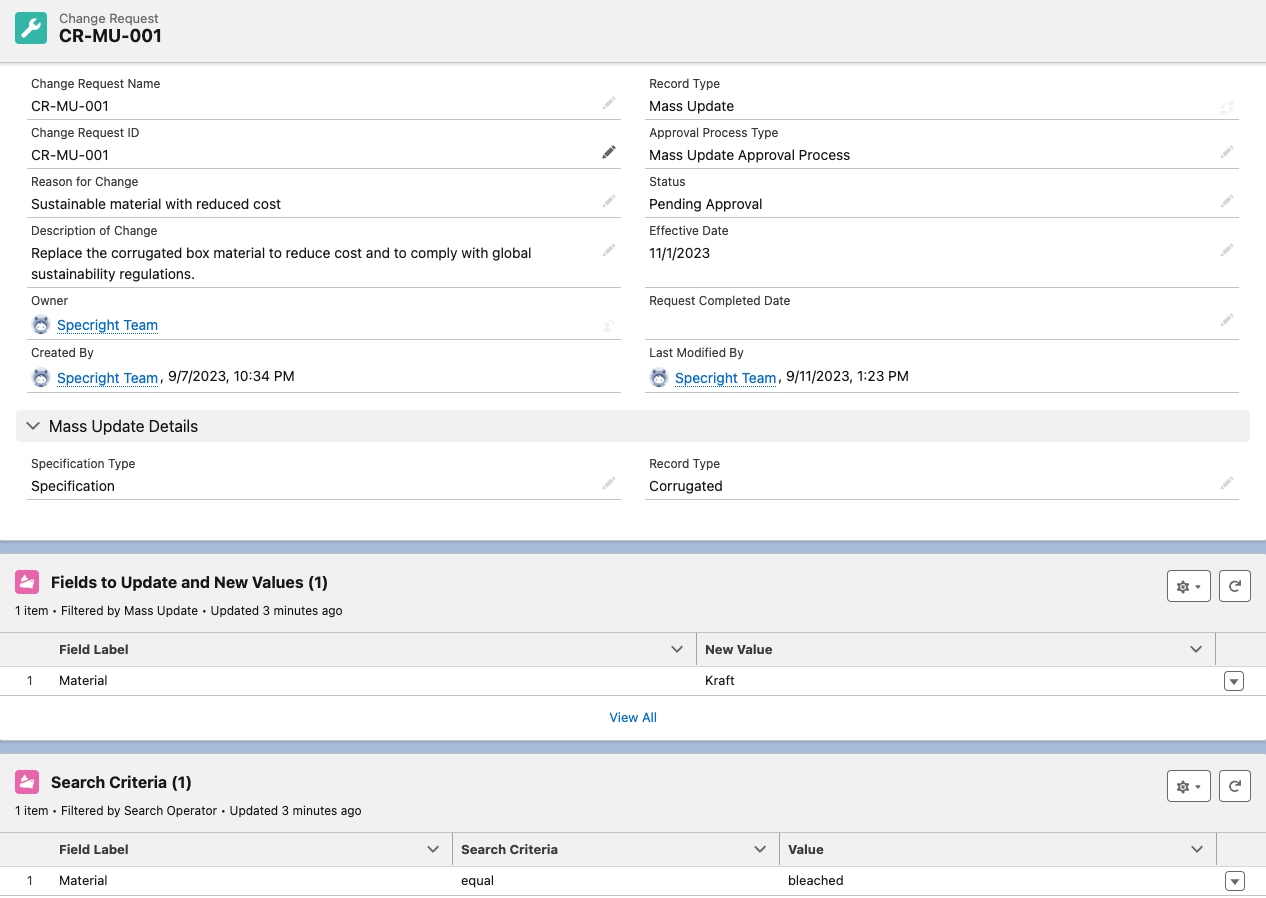The height and width of the screenshot is (898, 1266).
Task: Open Owner Specright Team link
Action: (x=107, y=325)
